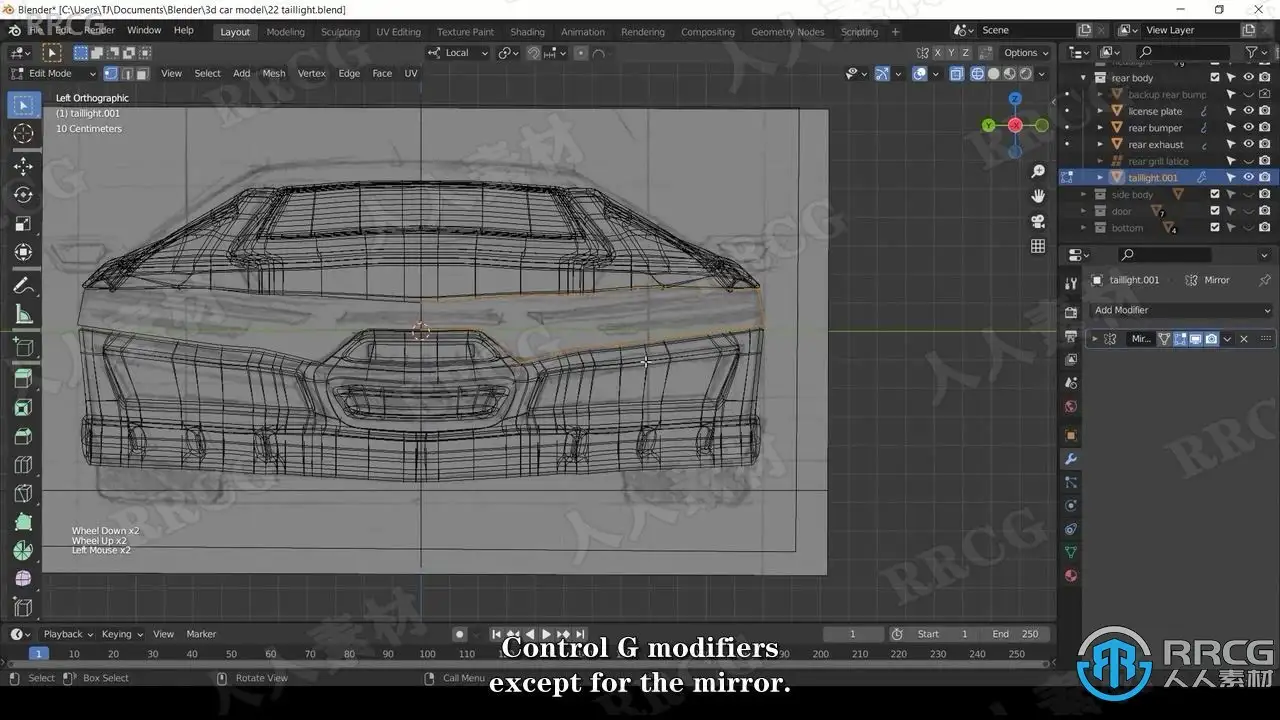Switch to face select mode
This screenshot has height=720, width=1280.
point(142,73)
